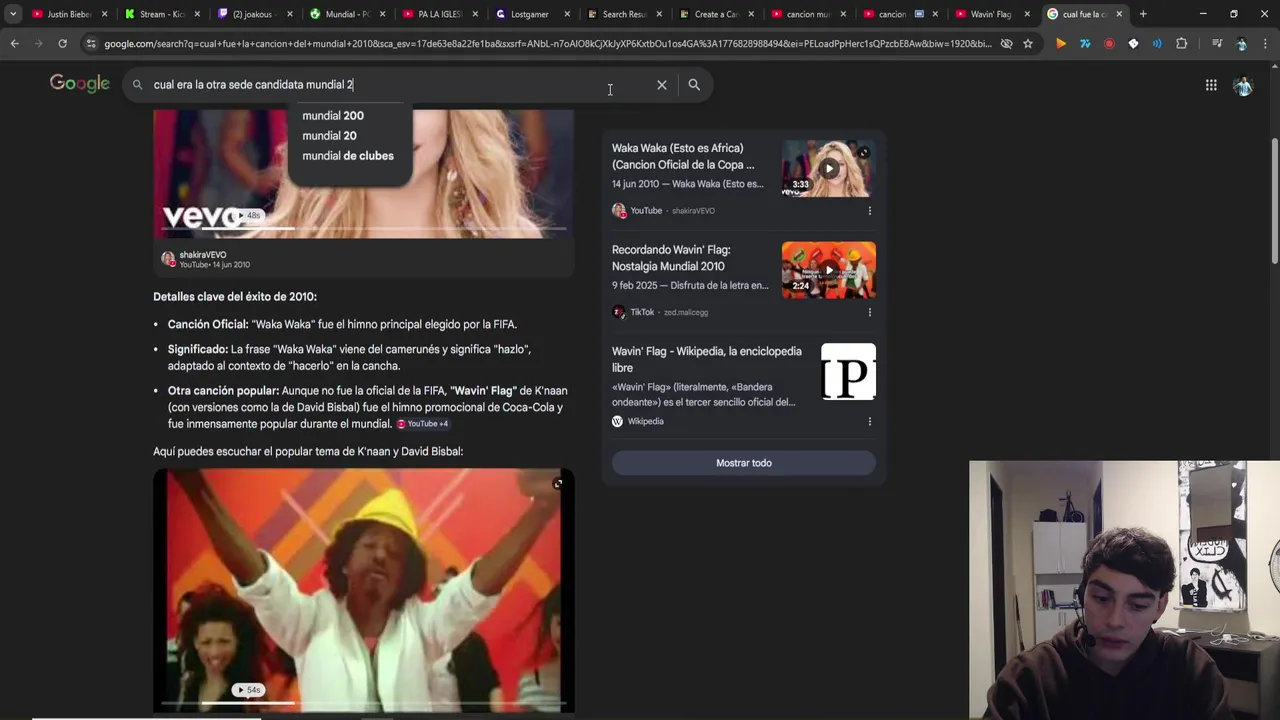Click the browser back arrow
The height and width of the screenshot is (720, 1280).
(x=14, y=44)
